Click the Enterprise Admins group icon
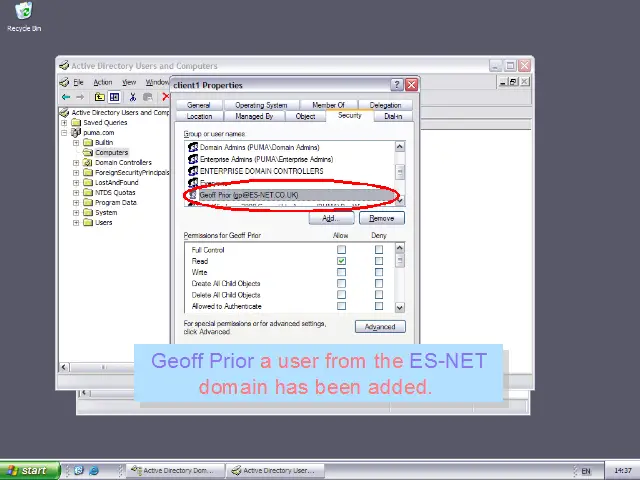The image size is (640, 480). pyautogui.click(x=193, y=159)
